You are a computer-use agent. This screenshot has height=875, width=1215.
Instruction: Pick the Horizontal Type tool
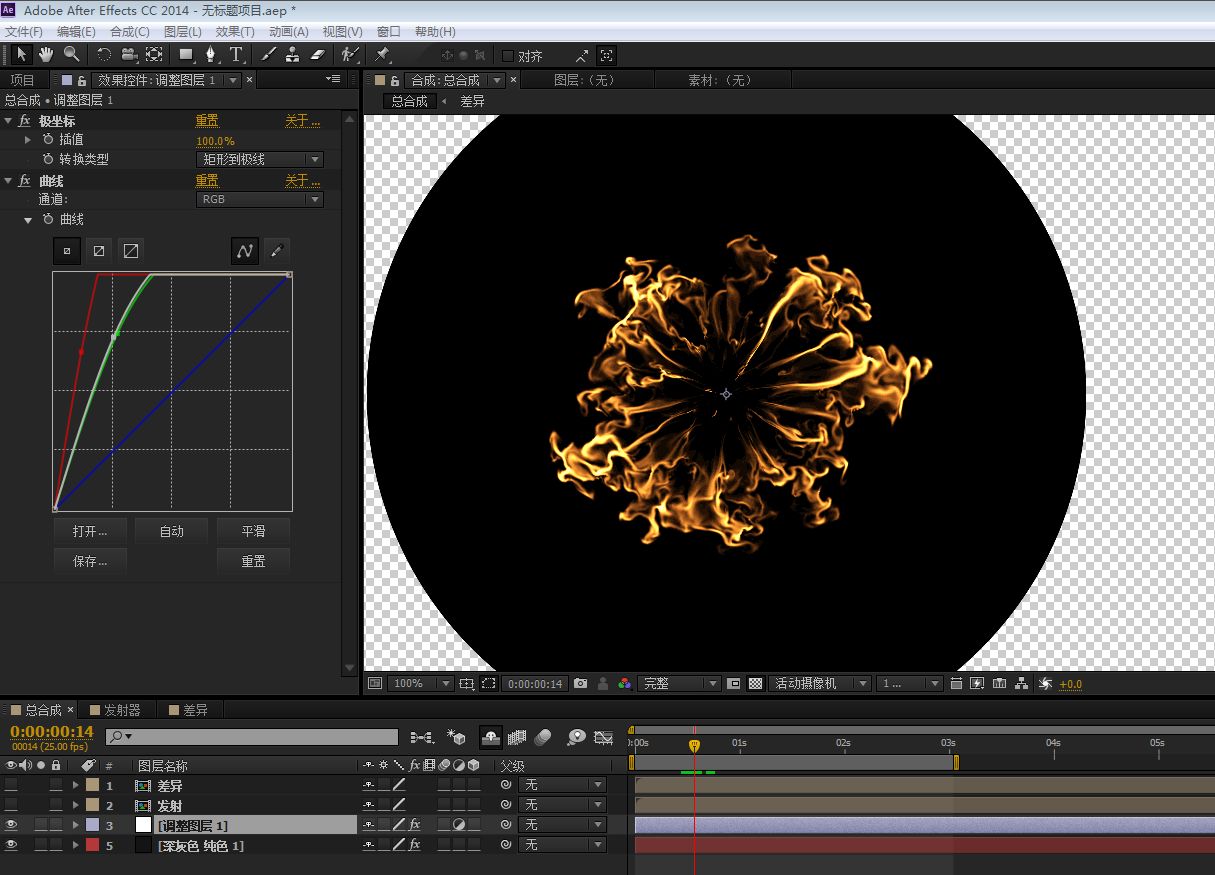236,54
